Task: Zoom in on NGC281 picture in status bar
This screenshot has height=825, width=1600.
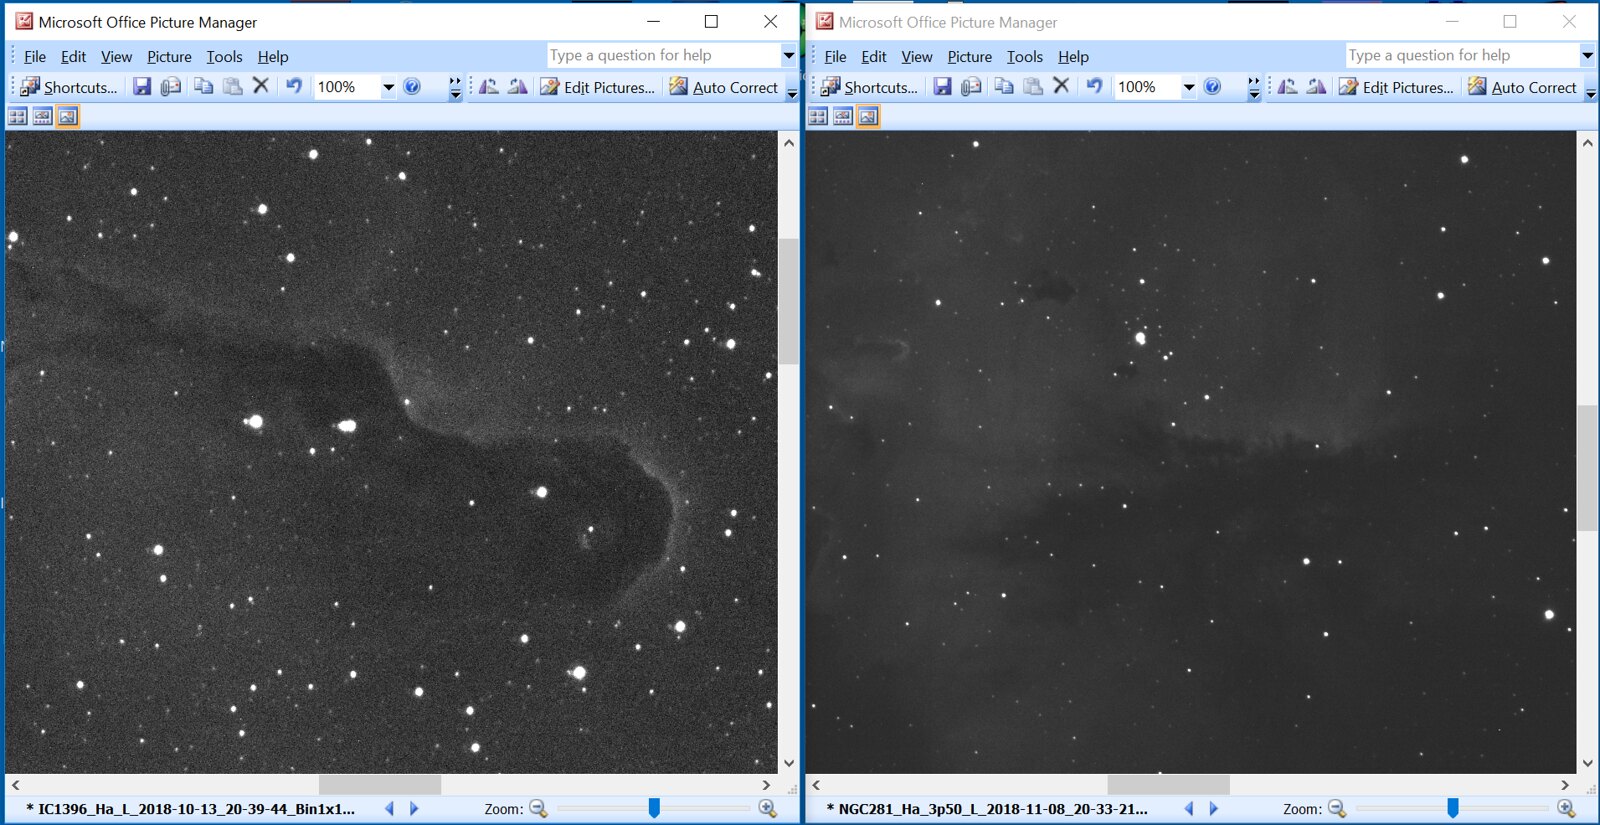Action: tap(1566, 808)
